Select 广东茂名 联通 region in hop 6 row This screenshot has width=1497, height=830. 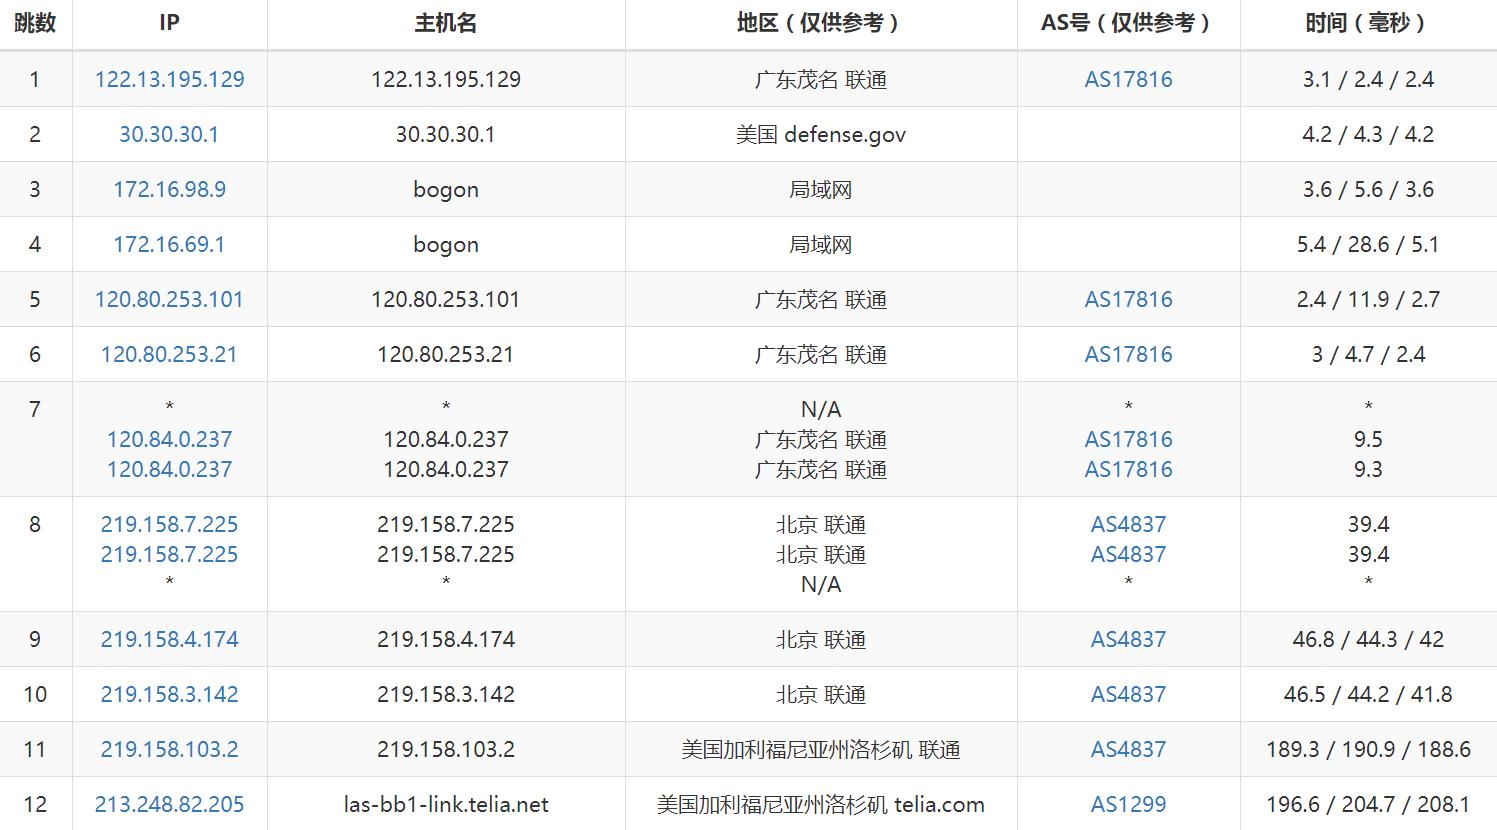pos(820,355)
